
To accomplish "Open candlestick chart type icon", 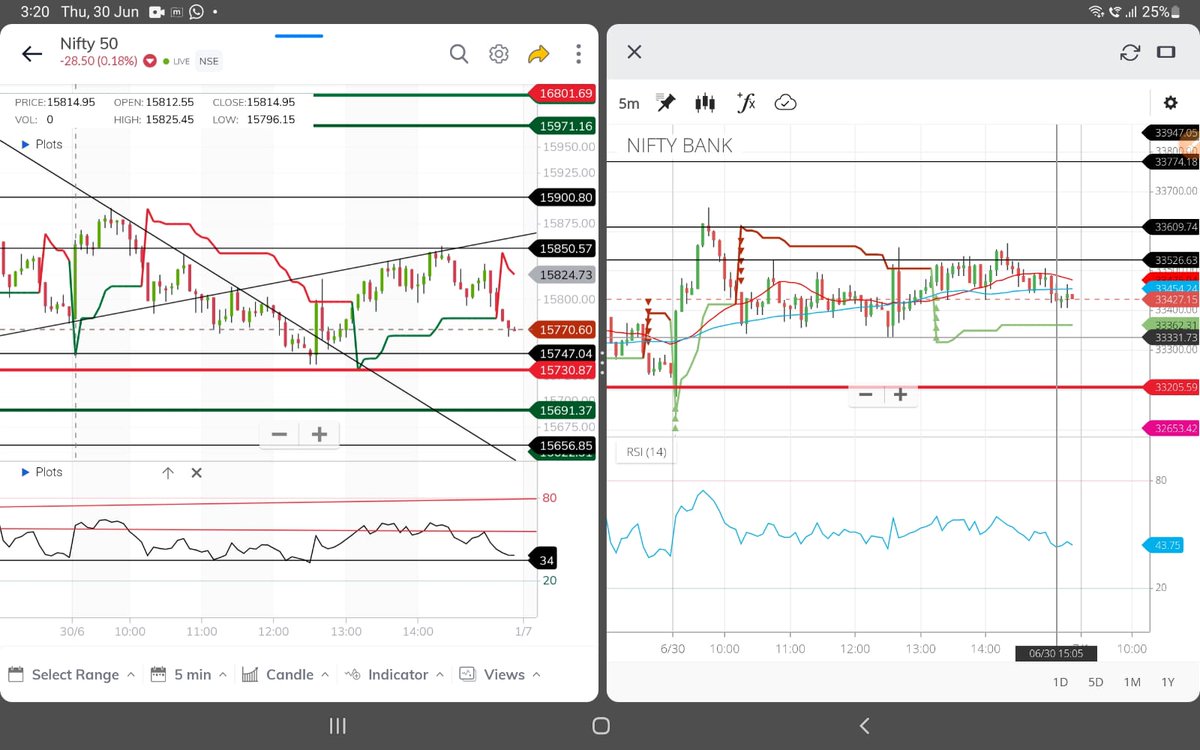I will coord(705,102).
